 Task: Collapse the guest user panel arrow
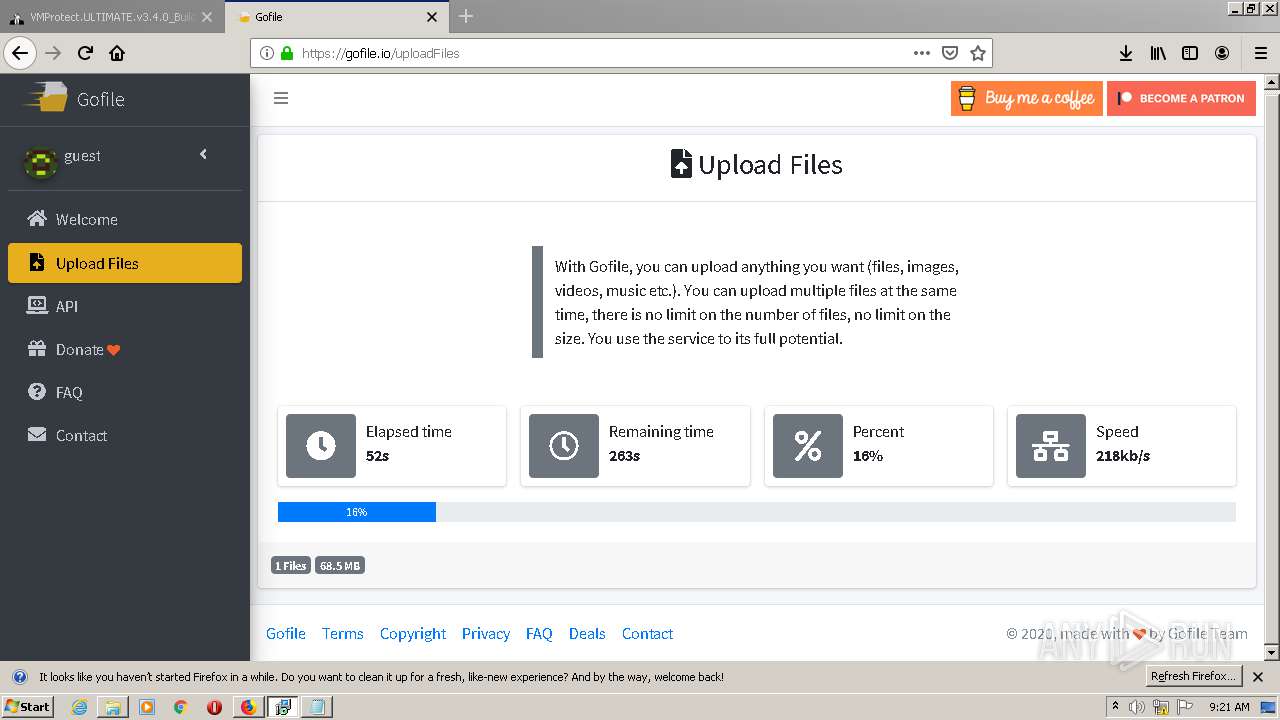[204, 154]
